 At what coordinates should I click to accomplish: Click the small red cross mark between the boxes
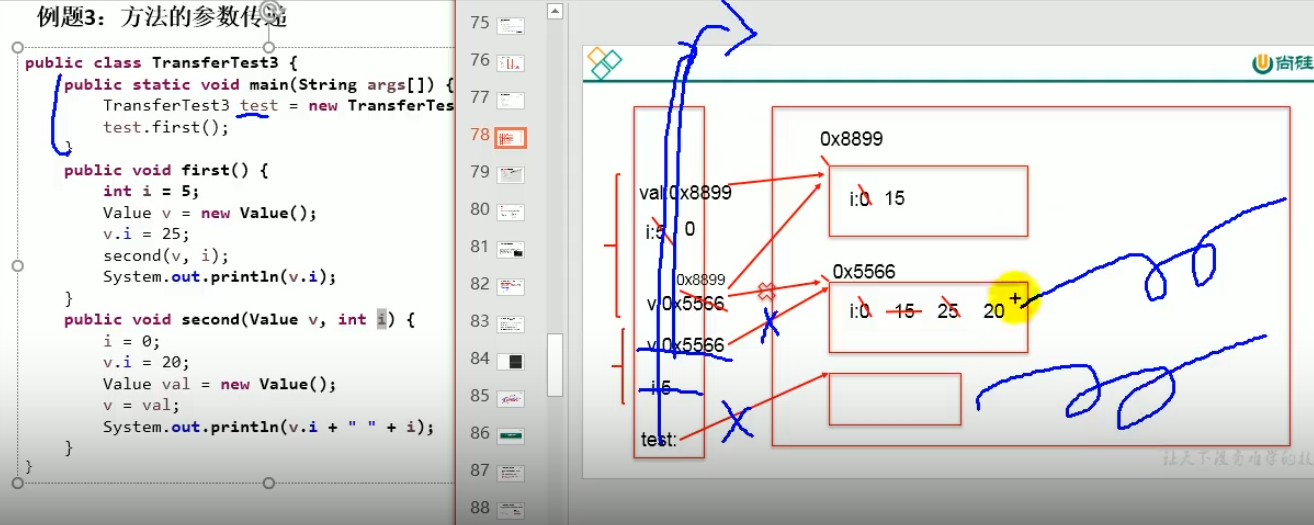[767, 292]
